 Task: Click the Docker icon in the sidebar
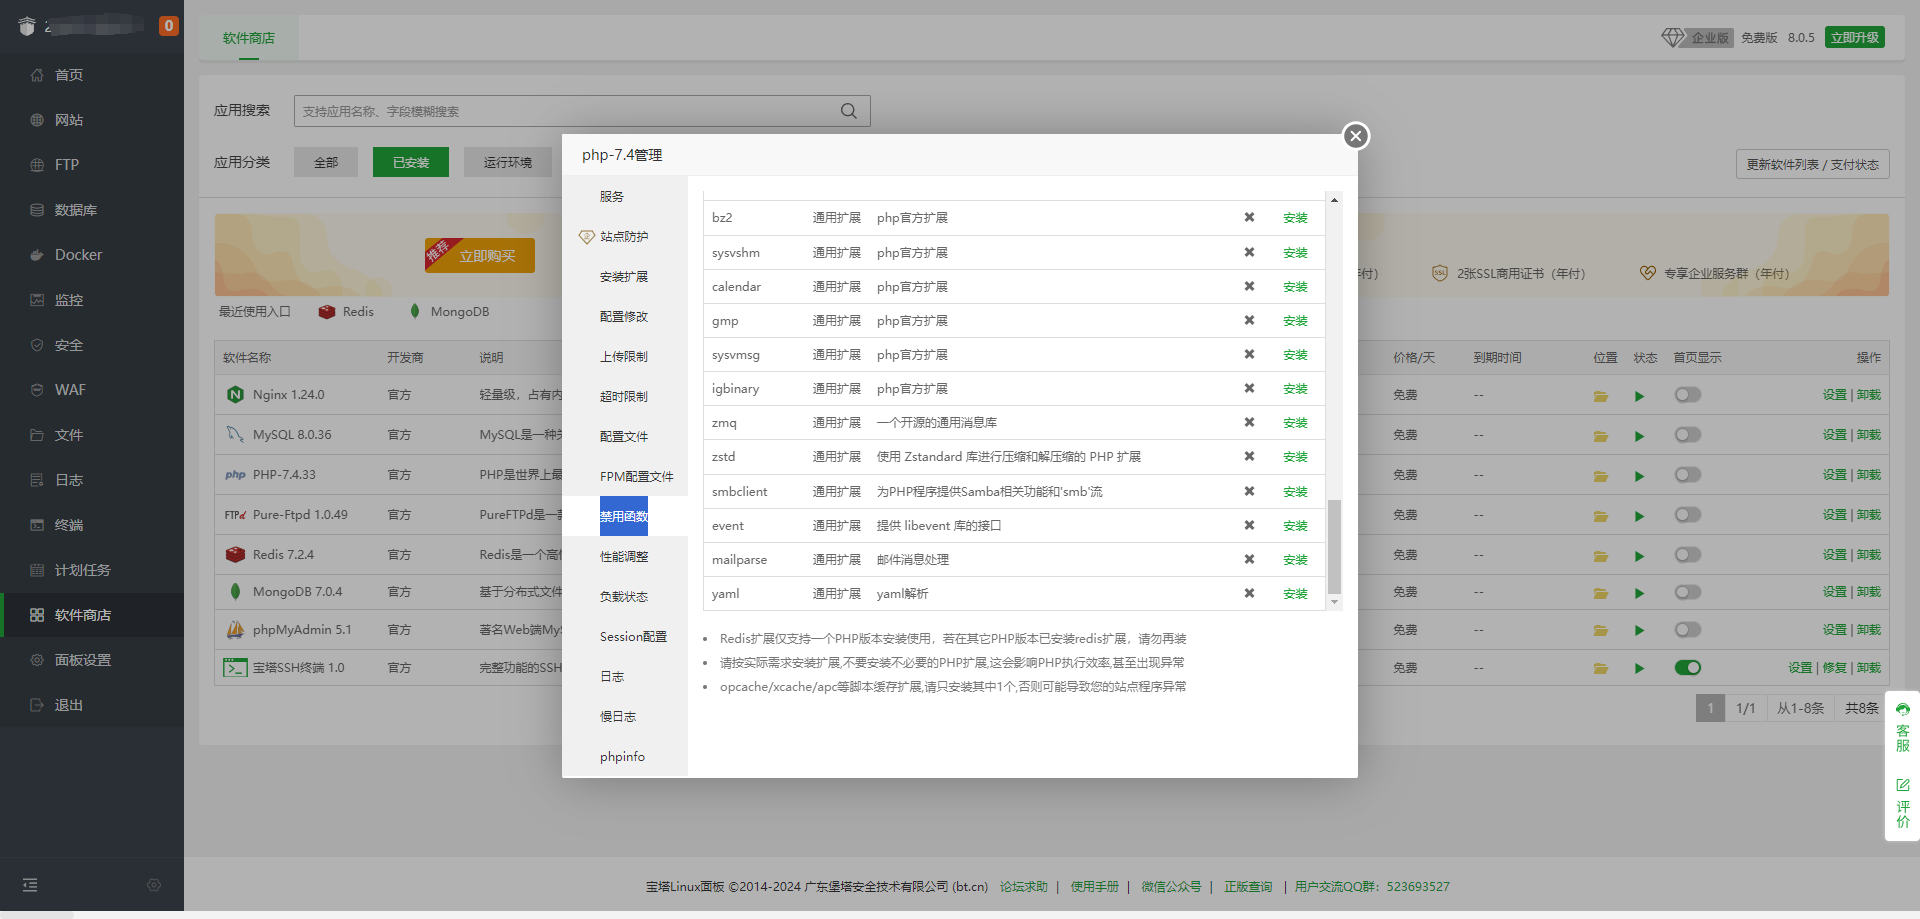(37, 255)
